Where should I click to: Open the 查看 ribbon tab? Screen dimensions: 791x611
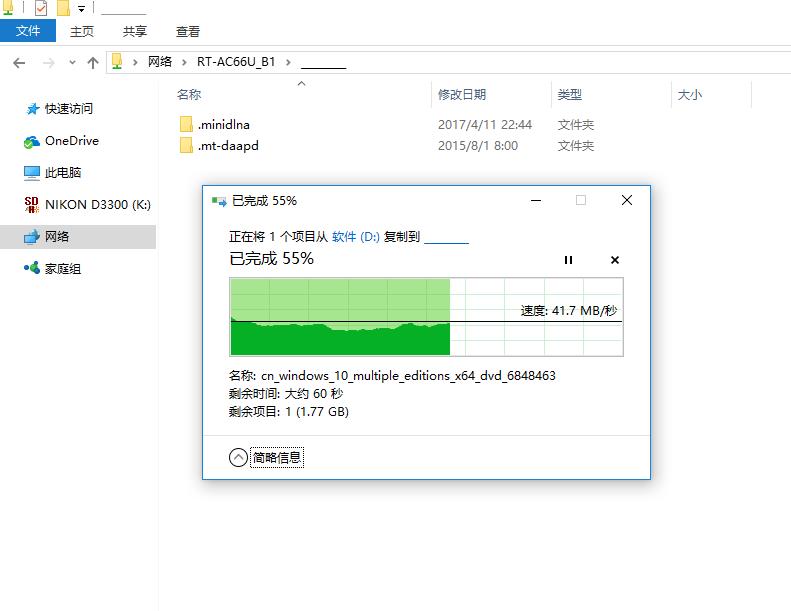click(x=188, y=31)
